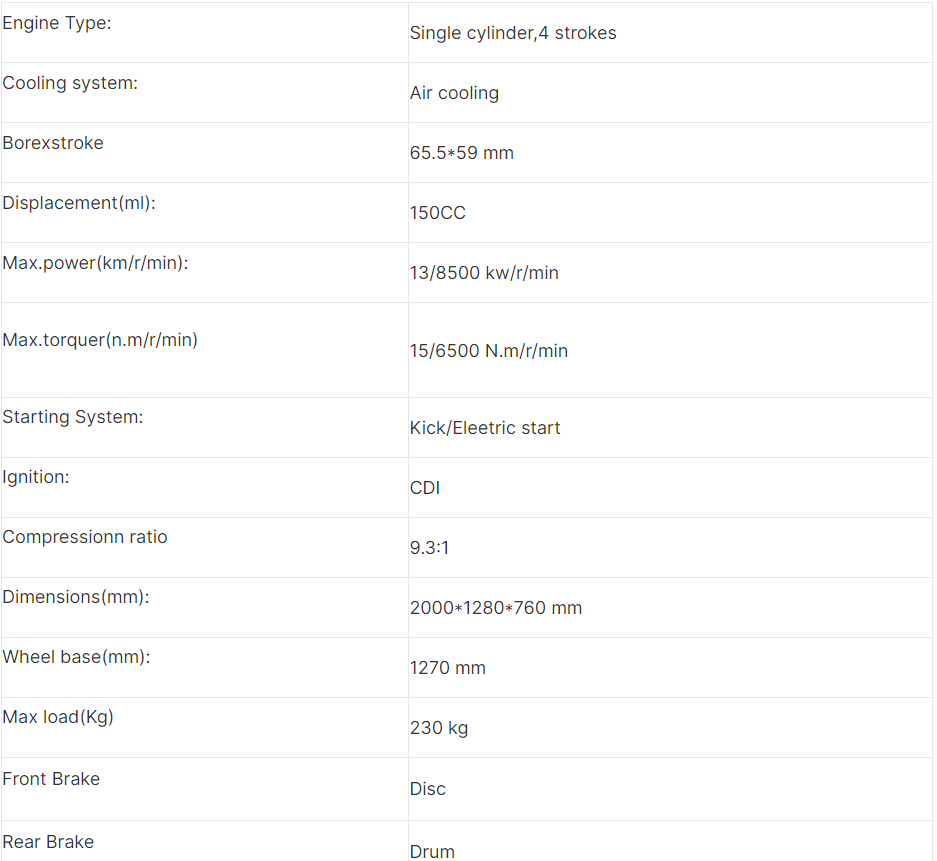
Task: Click the "Engine Type:" label cell
Action: (x=57, y=23)
